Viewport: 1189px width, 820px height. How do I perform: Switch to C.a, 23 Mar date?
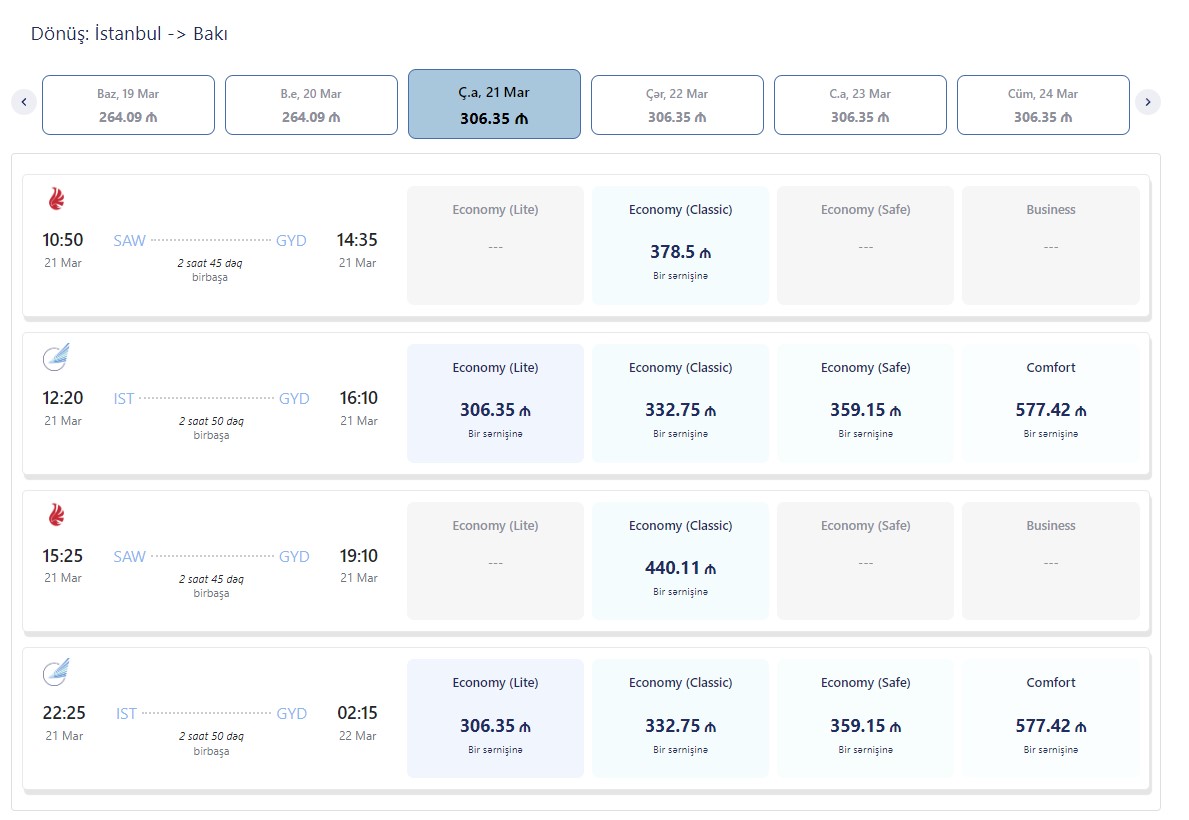pyautogui.click(x=860, y=105)
